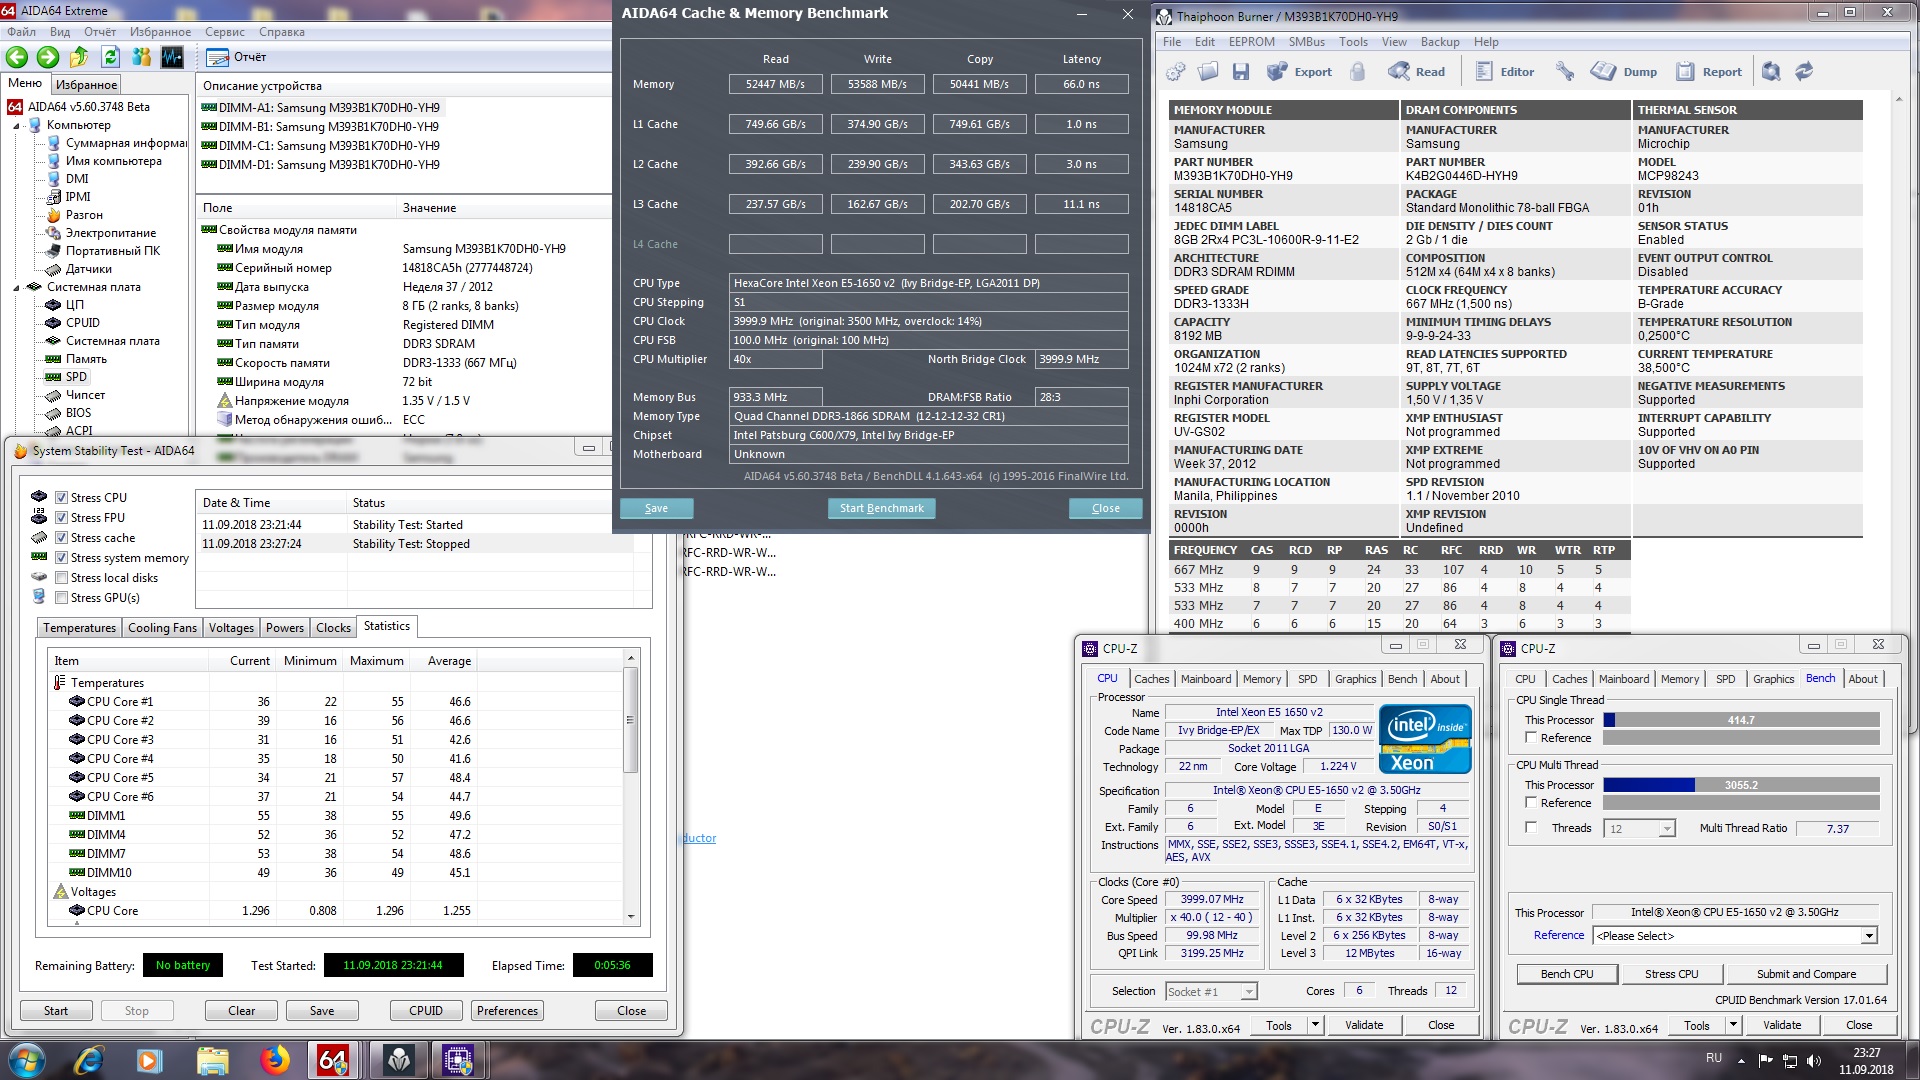Click the AIDA64 refresh page icon
1920x1080 pixels.
111,57
